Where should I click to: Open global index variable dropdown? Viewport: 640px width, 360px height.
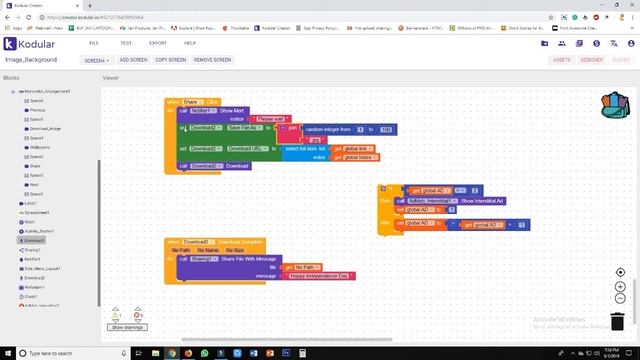pyautogui.click(x=360, y=157)
